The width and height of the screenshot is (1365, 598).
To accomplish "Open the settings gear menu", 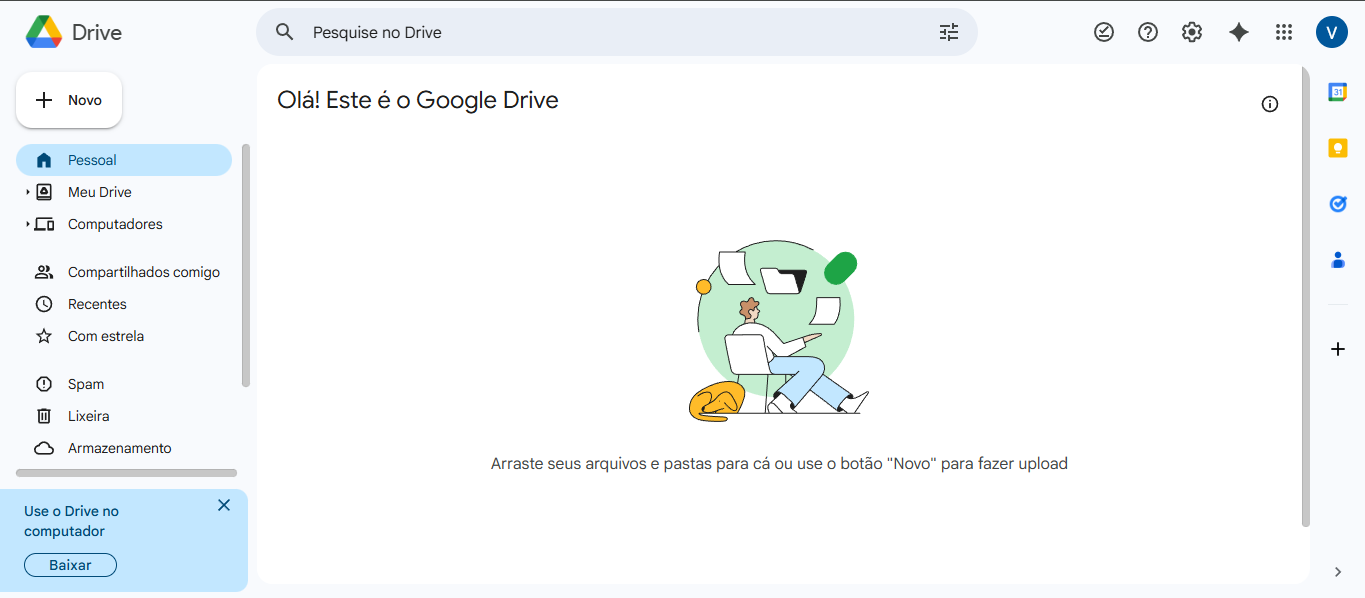I will pos(1191,32).
